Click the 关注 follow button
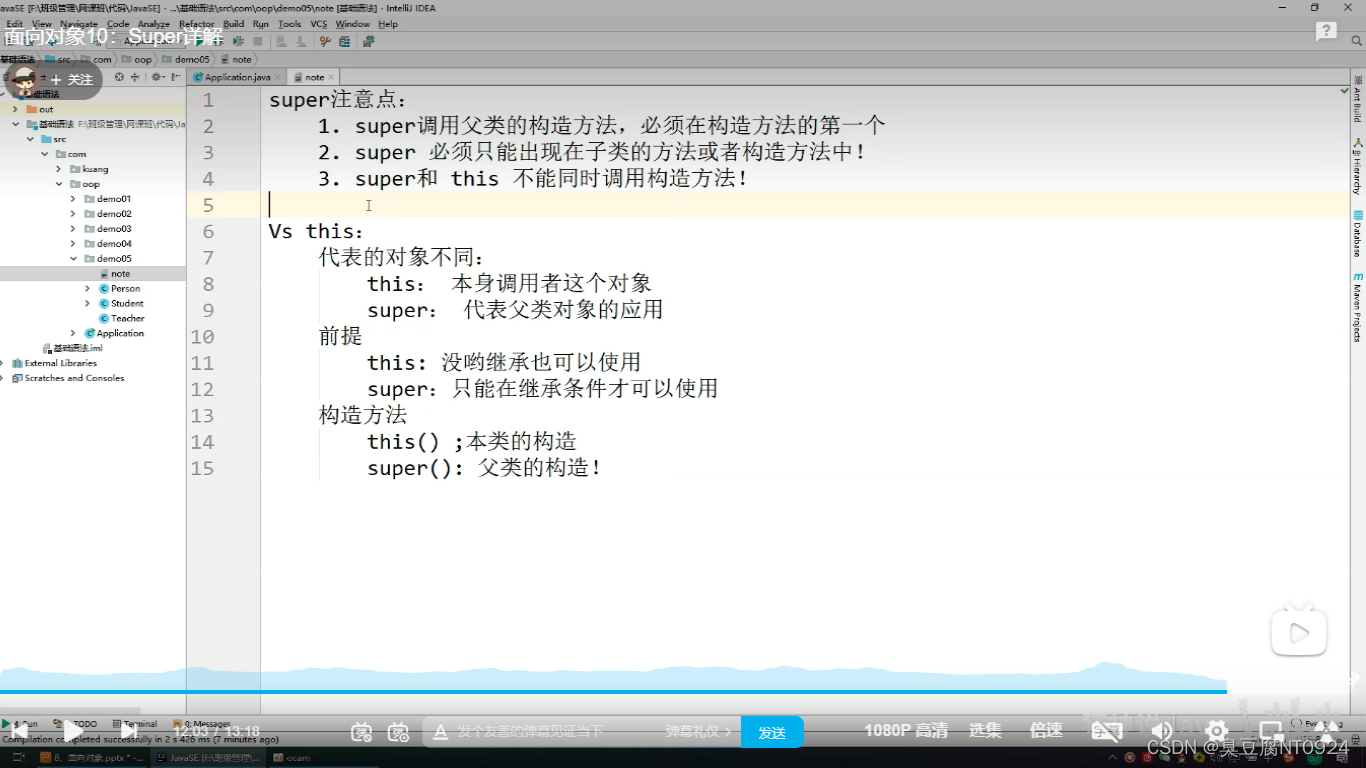This screenshot has width=1366, height=768. (71, 80)
